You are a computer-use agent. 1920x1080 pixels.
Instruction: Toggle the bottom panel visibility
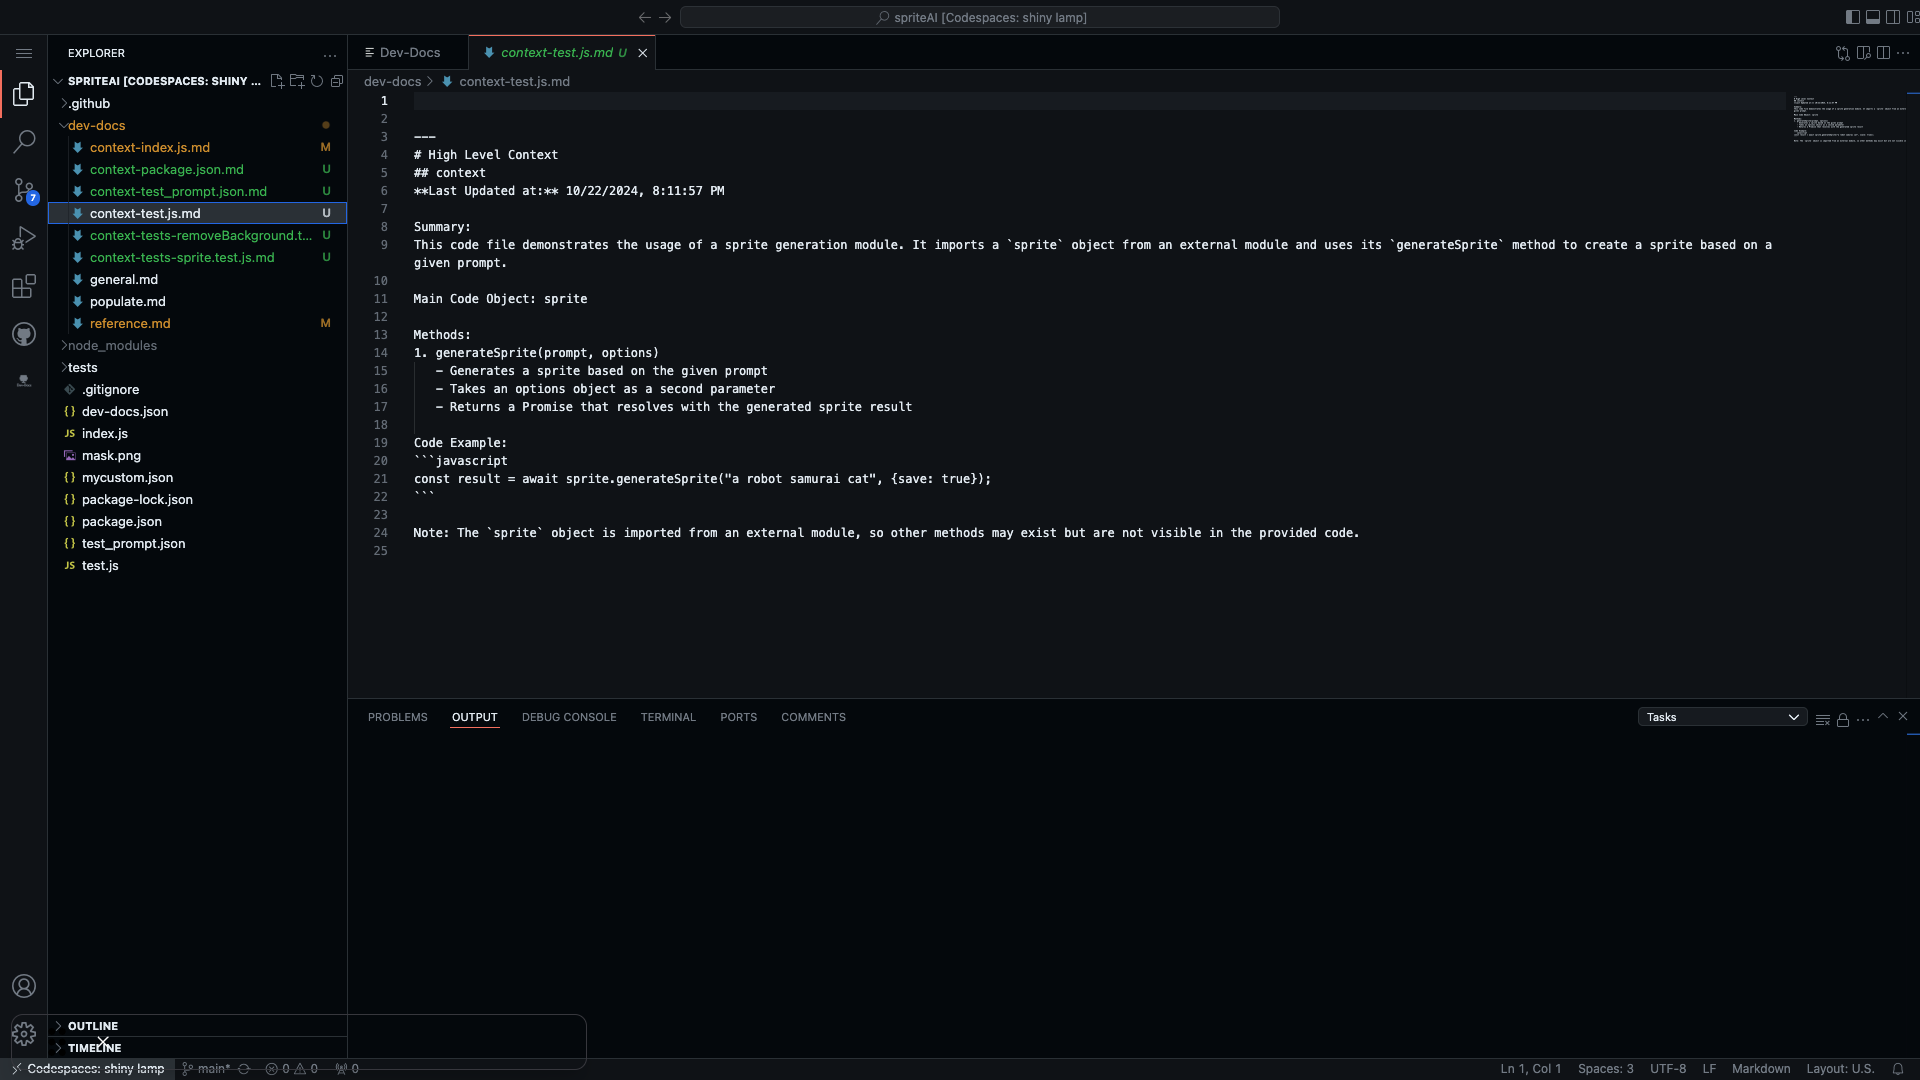[1873, 17]
